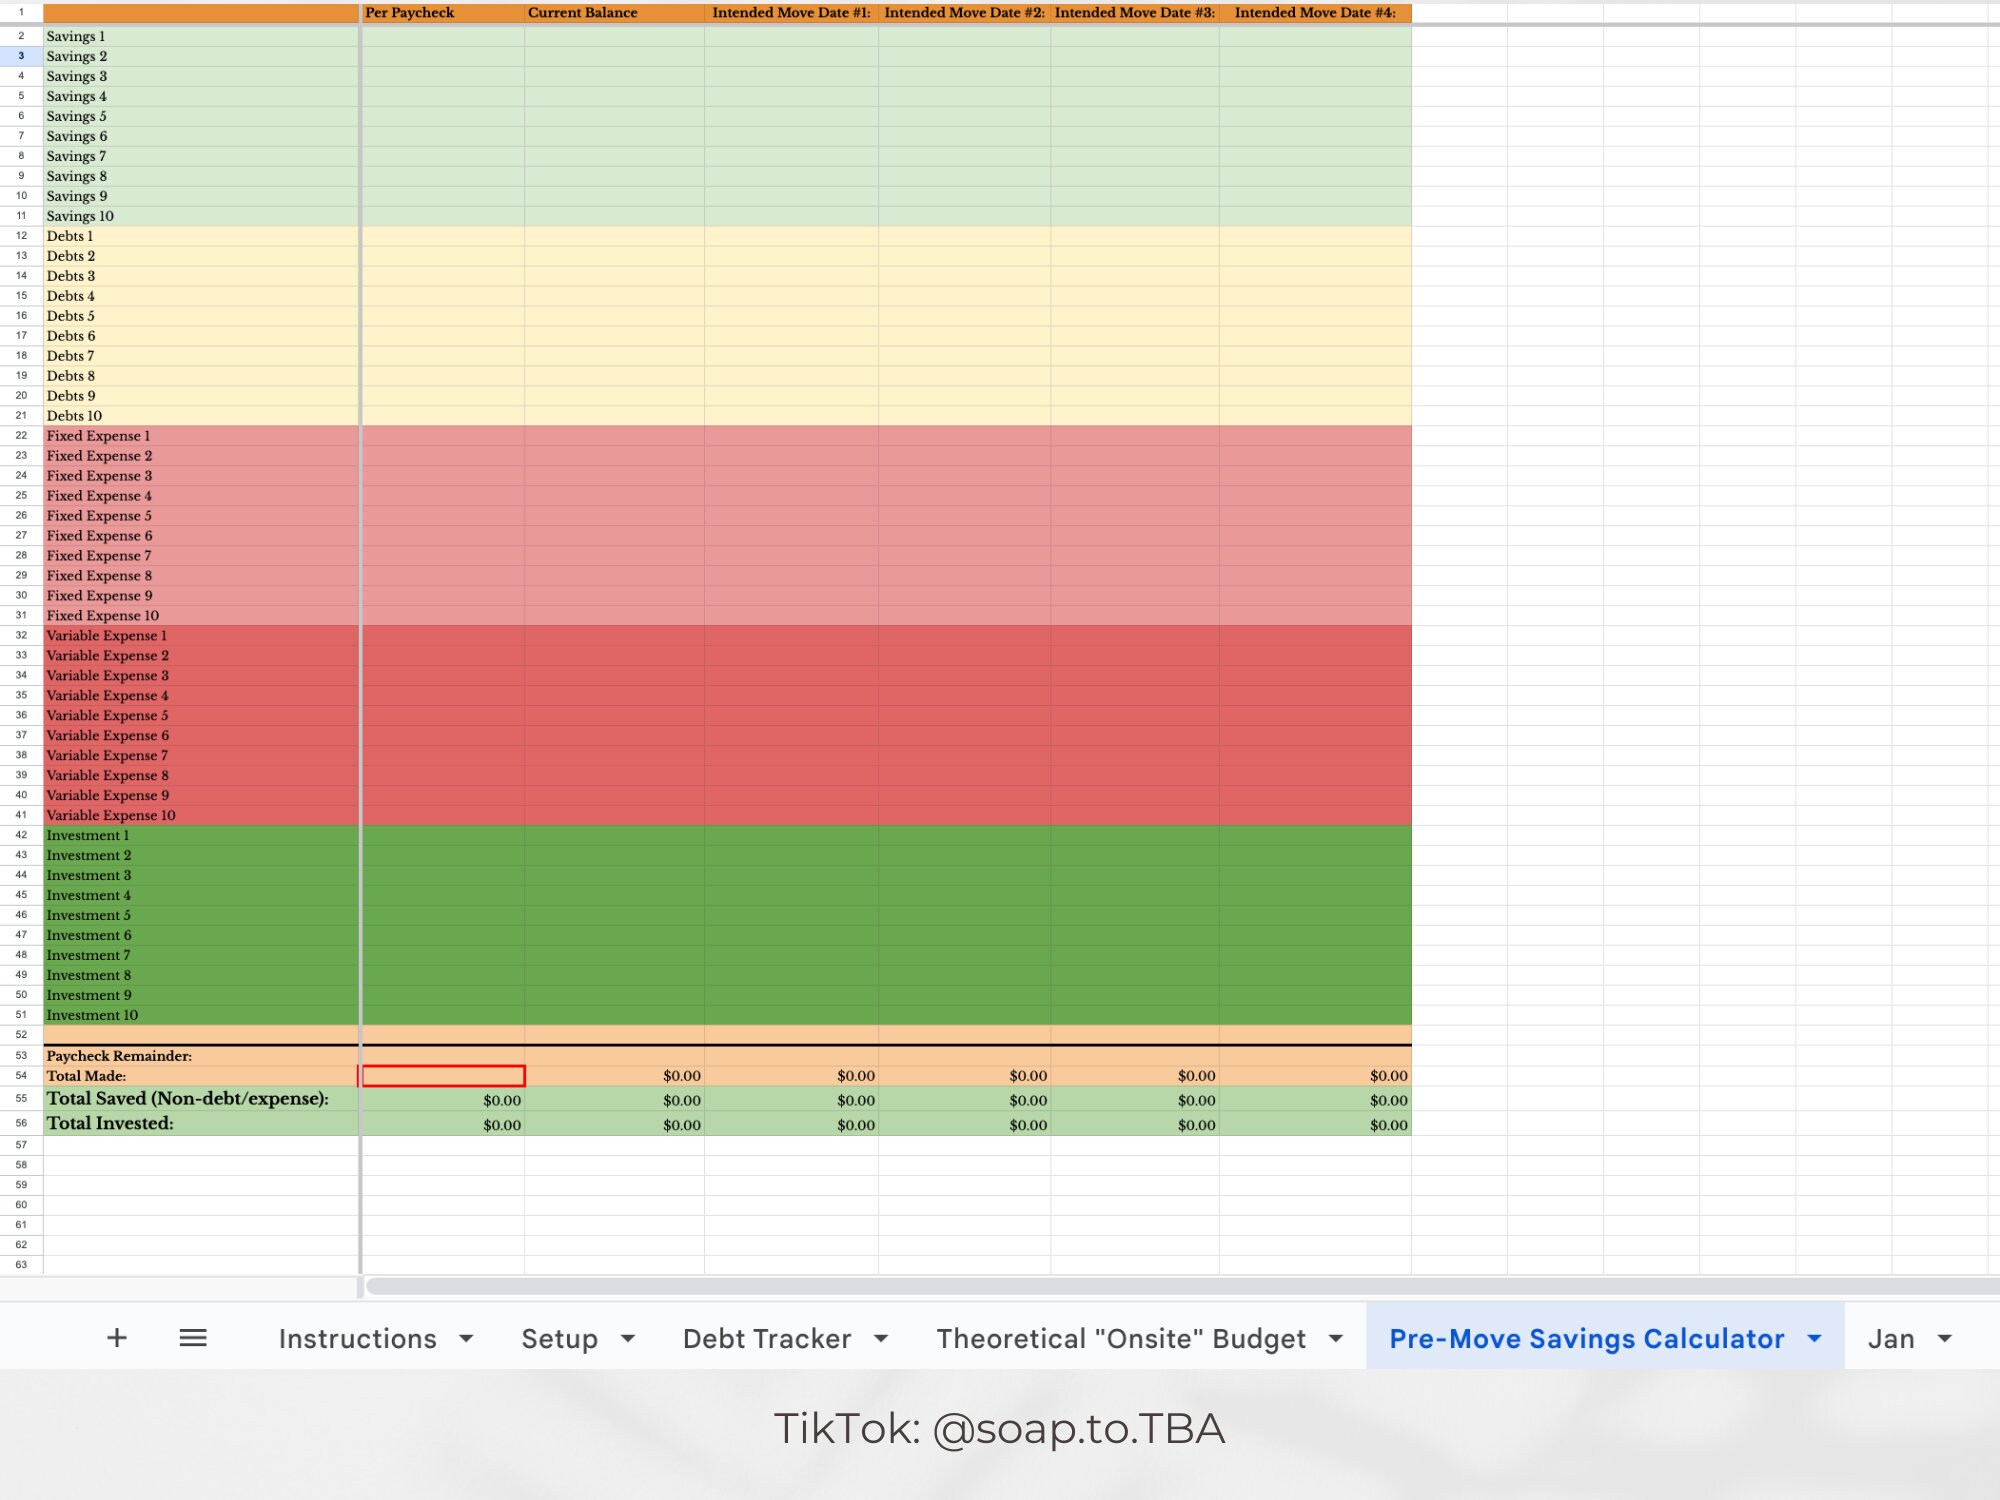Viewport: 2000px width, 1500px height.
Task: Click the highlighted Total Made input cell
Action: coord(443,1075)
